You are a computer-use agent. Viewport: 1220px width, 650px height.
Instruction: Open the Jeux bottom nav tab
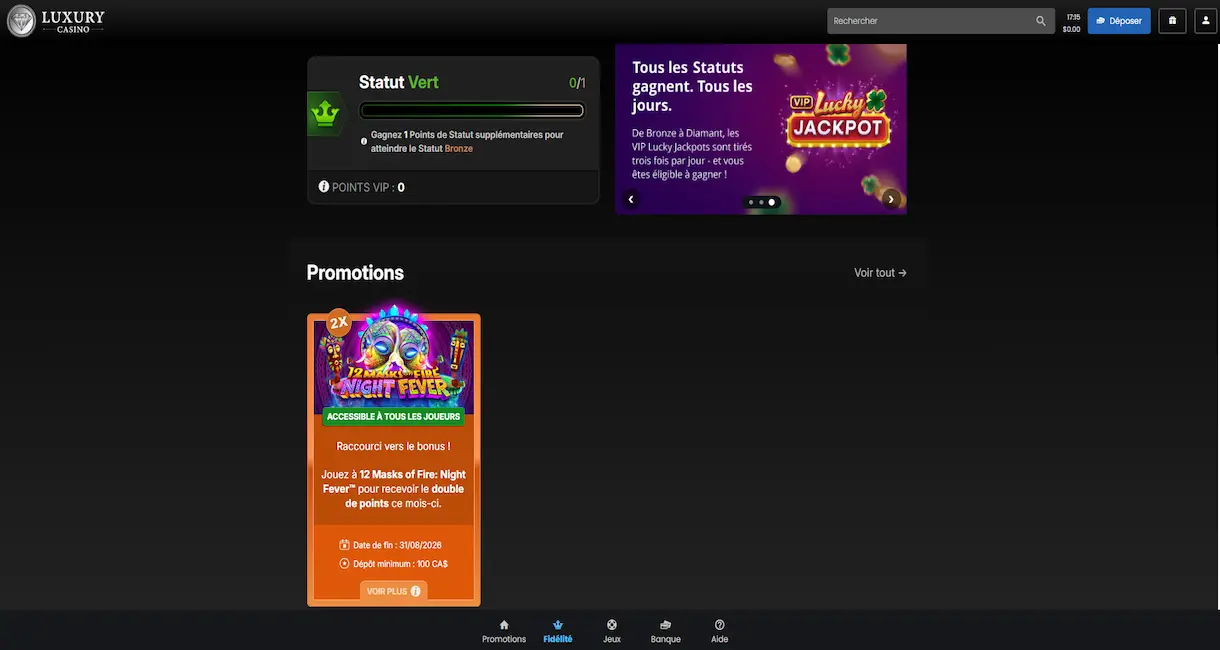click(x=612, y=631)
